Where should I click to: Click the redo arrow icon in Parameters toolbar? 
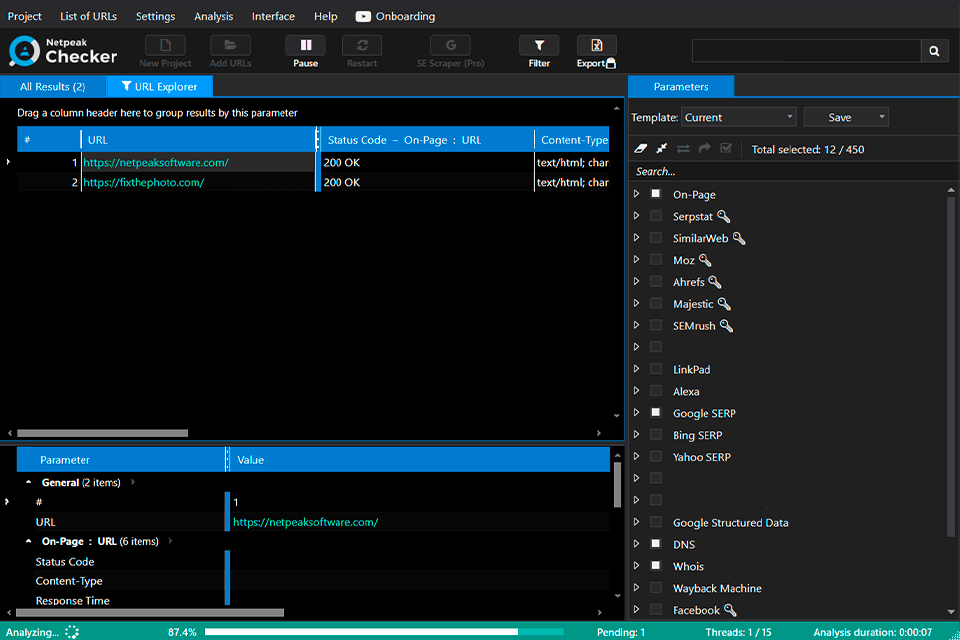[705, 149]
